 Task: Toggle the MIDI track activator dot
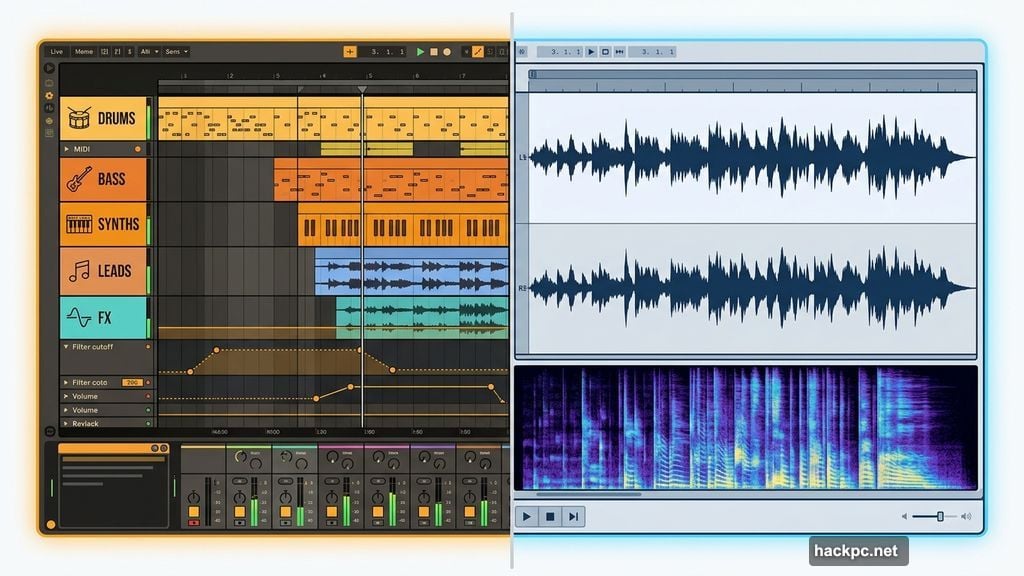[137, 148]
